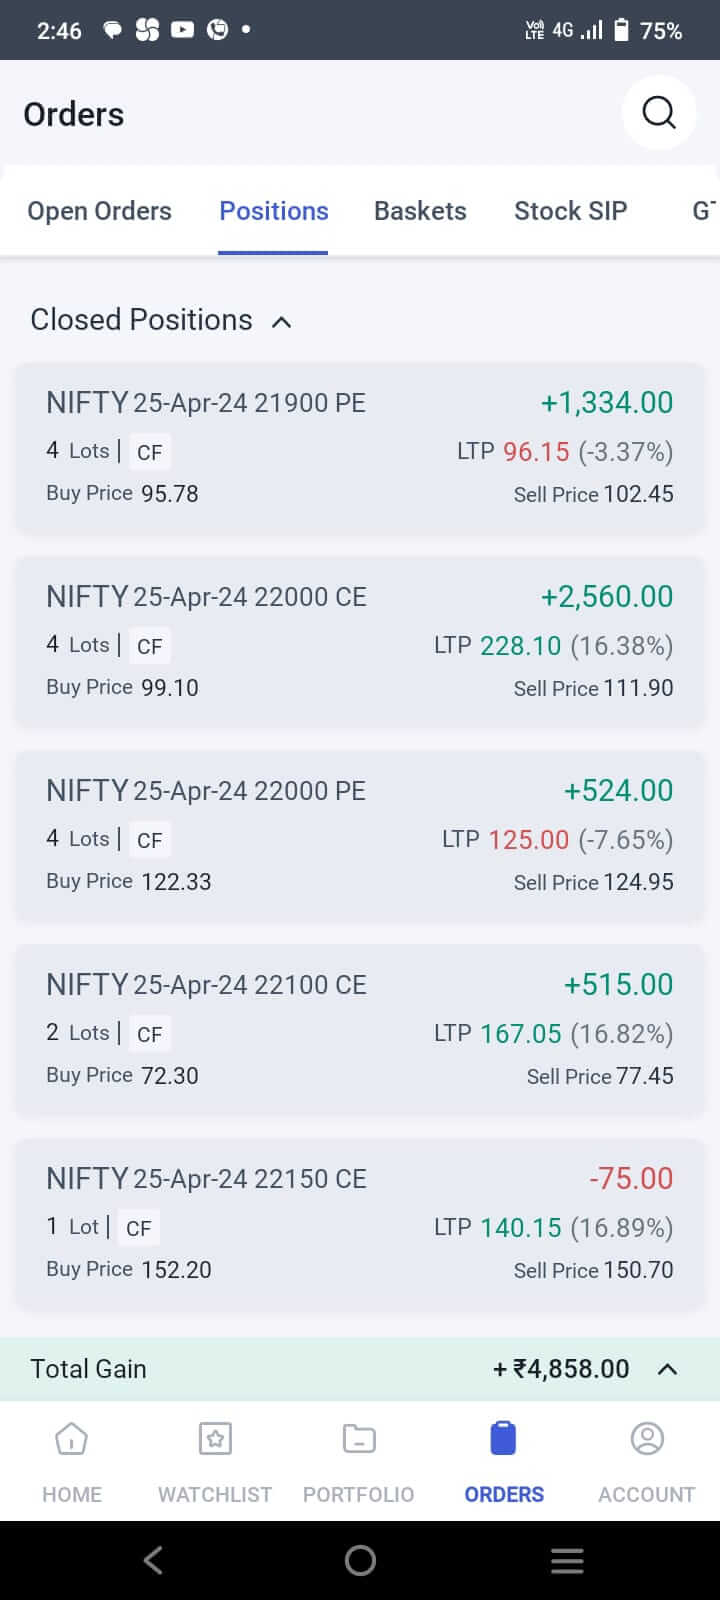This screenshot has width=720, height=1600.
Task: Open the NIFTY 22000 CE position
Action: [359, 641]
